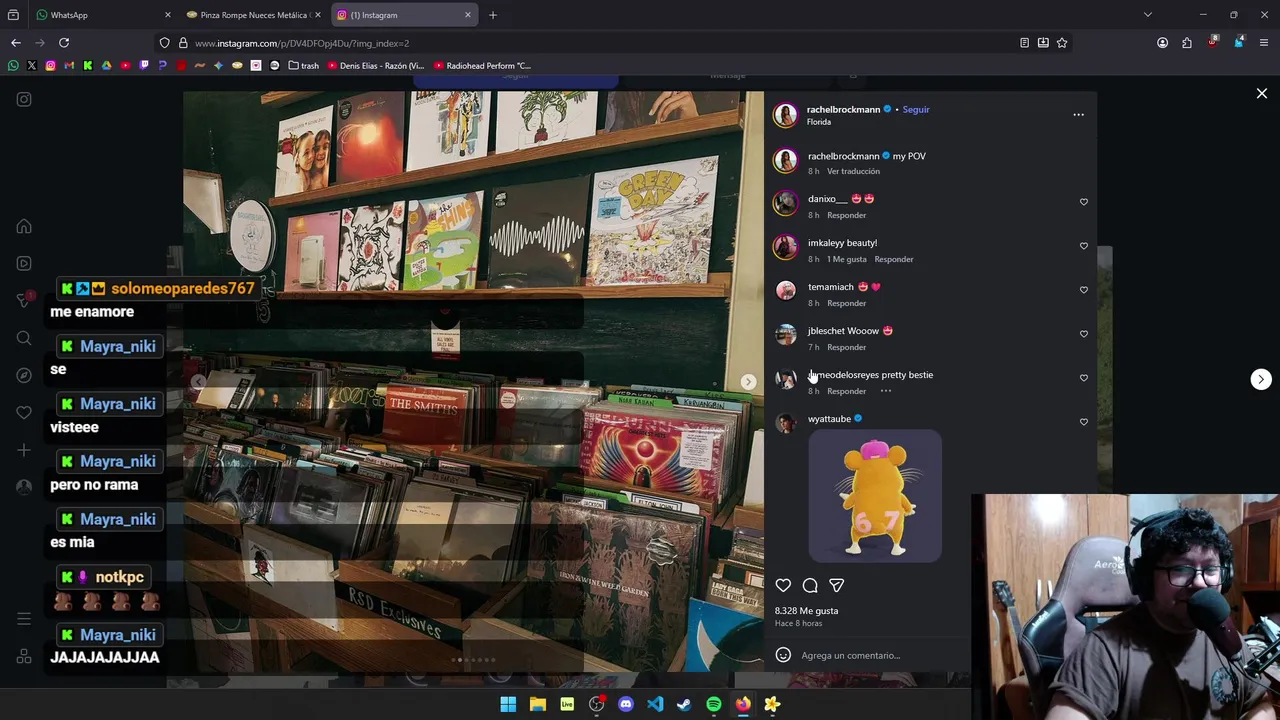Reply to imkaleyy's comment
This screenshot has width=1280, height=720.
tap(893, 259)
